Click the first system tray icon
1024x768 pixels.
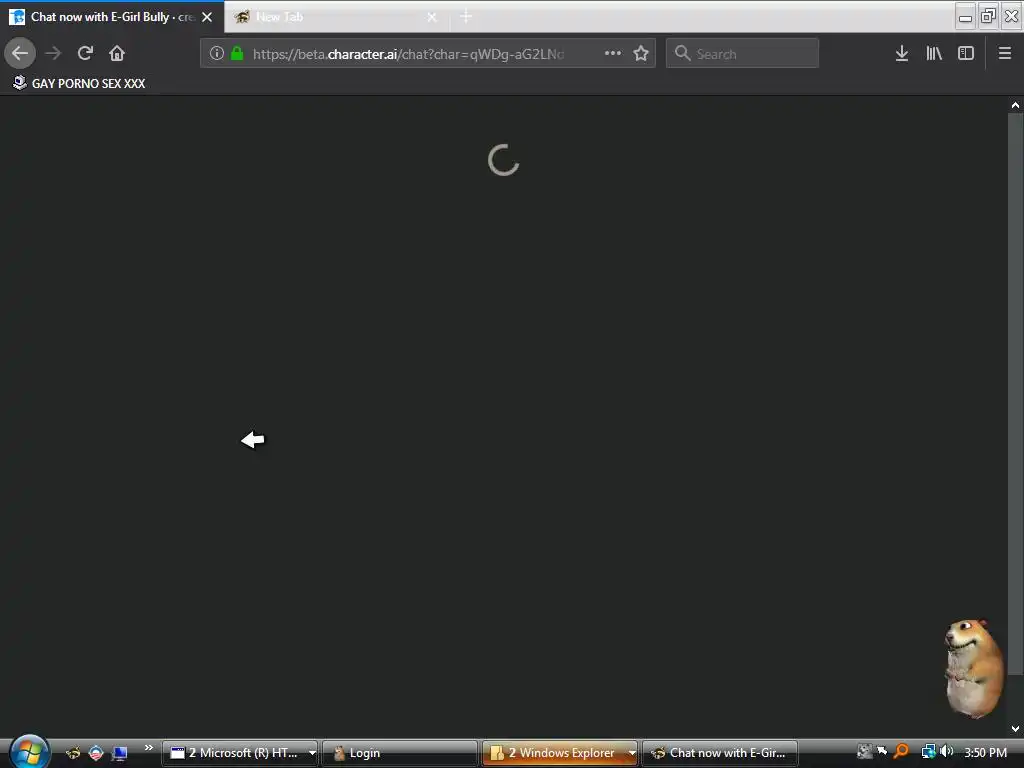click(x=864, y=752)
